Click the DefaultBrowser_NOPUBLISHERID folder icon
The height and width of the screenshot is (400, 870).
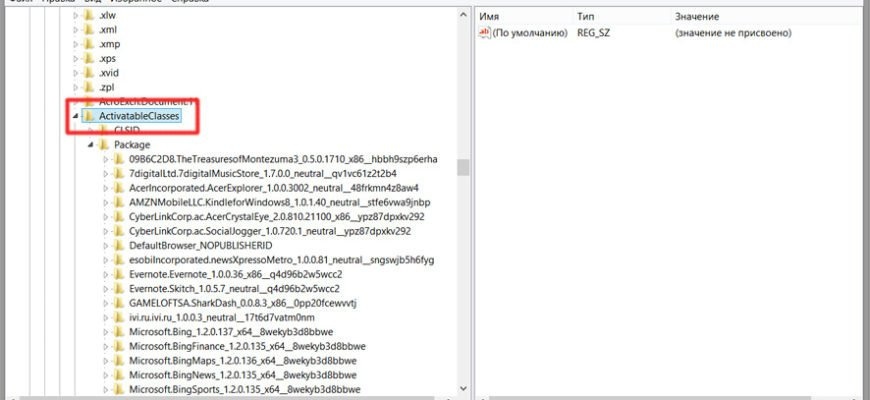coord(119,246)
